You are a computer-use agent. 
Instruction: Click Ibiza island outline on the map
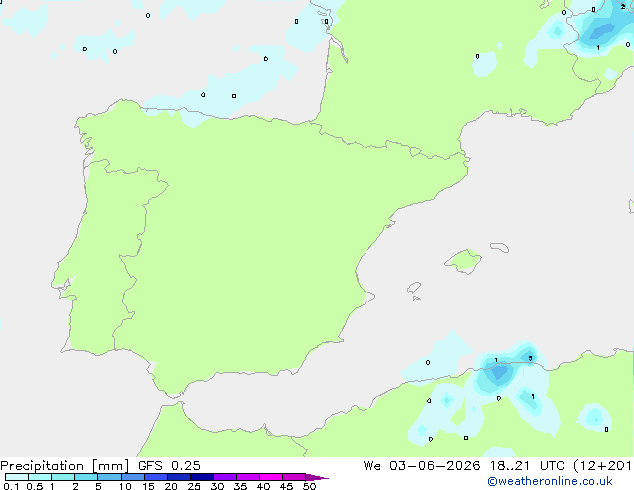tap(414, 288)
